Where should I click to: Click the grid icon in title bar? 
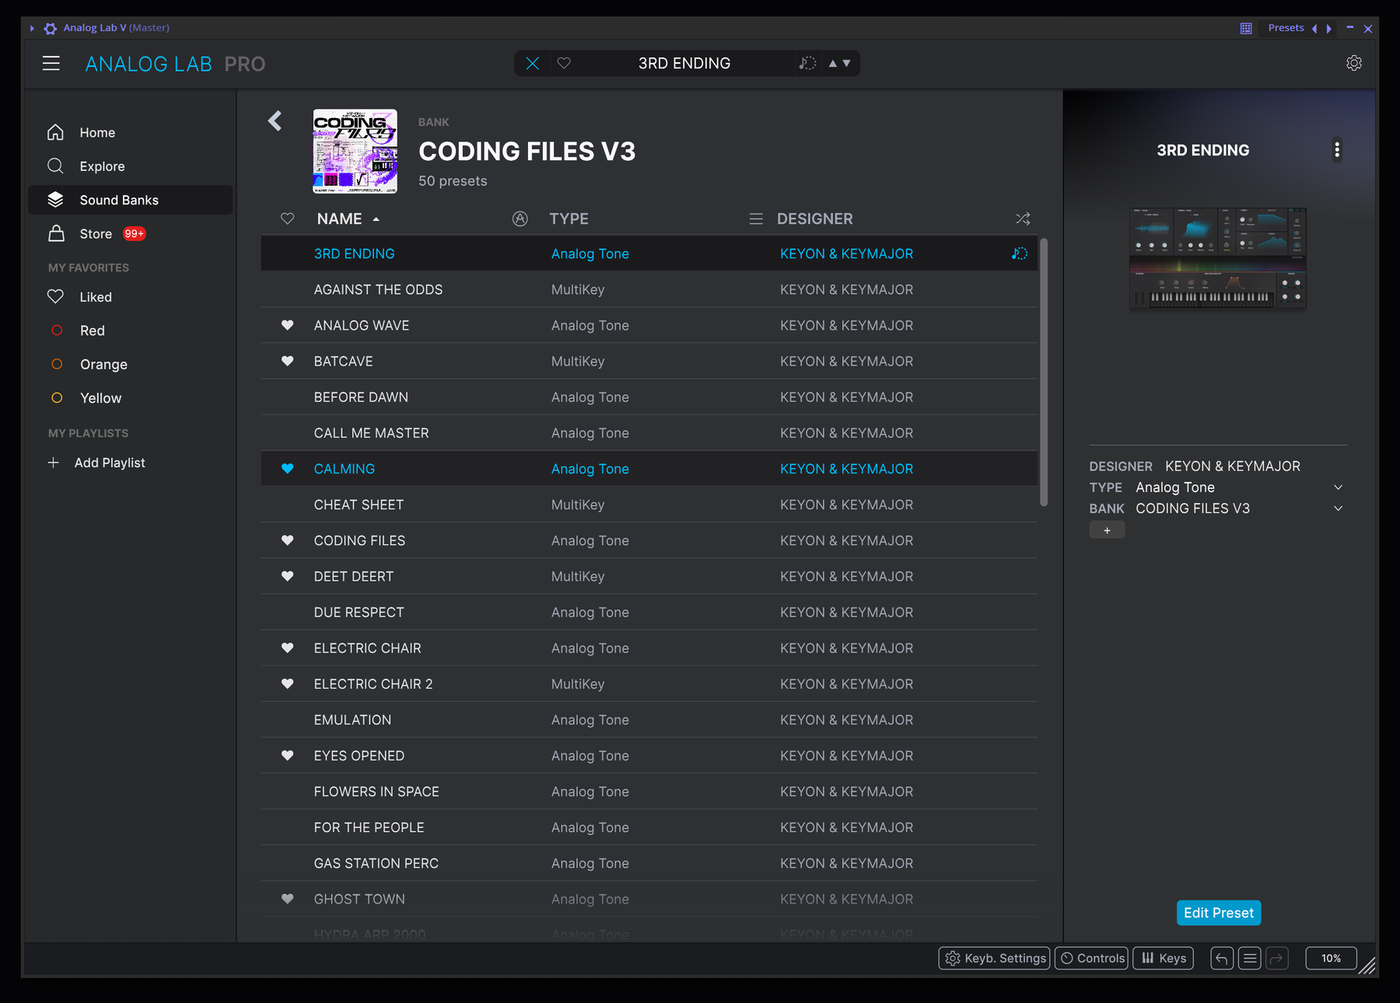[x=1246, y=28]
